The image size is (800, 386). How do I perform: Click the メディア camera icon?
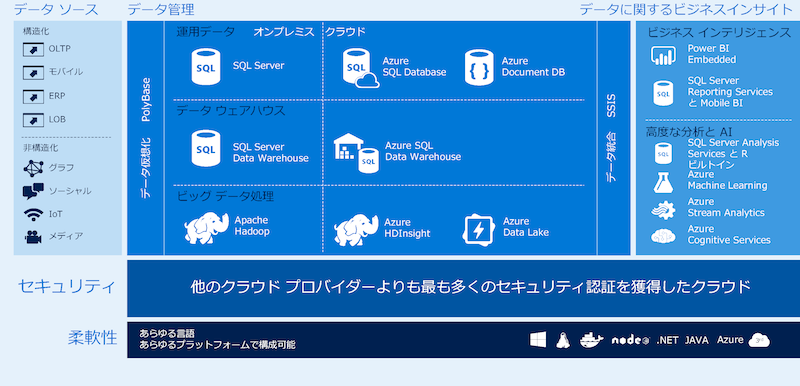tap(33, 237)
